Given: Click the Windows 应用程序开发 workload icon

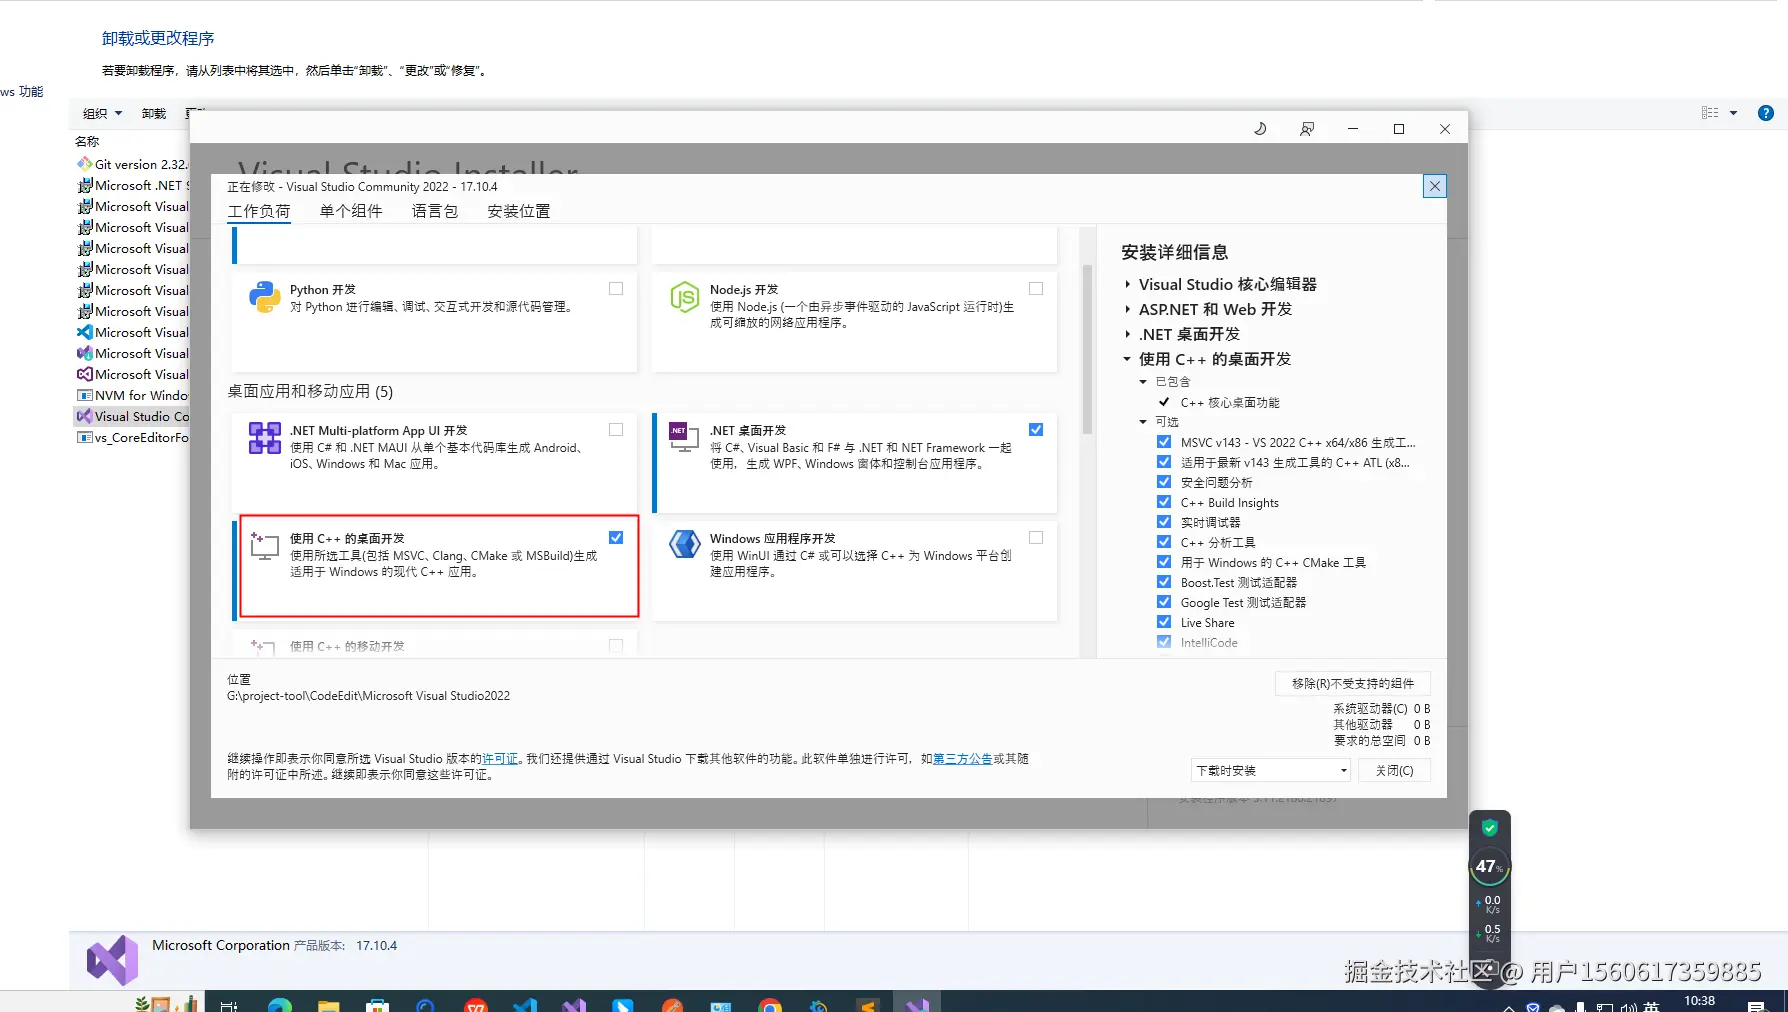Looking at the screenshot, I should 685,546.
